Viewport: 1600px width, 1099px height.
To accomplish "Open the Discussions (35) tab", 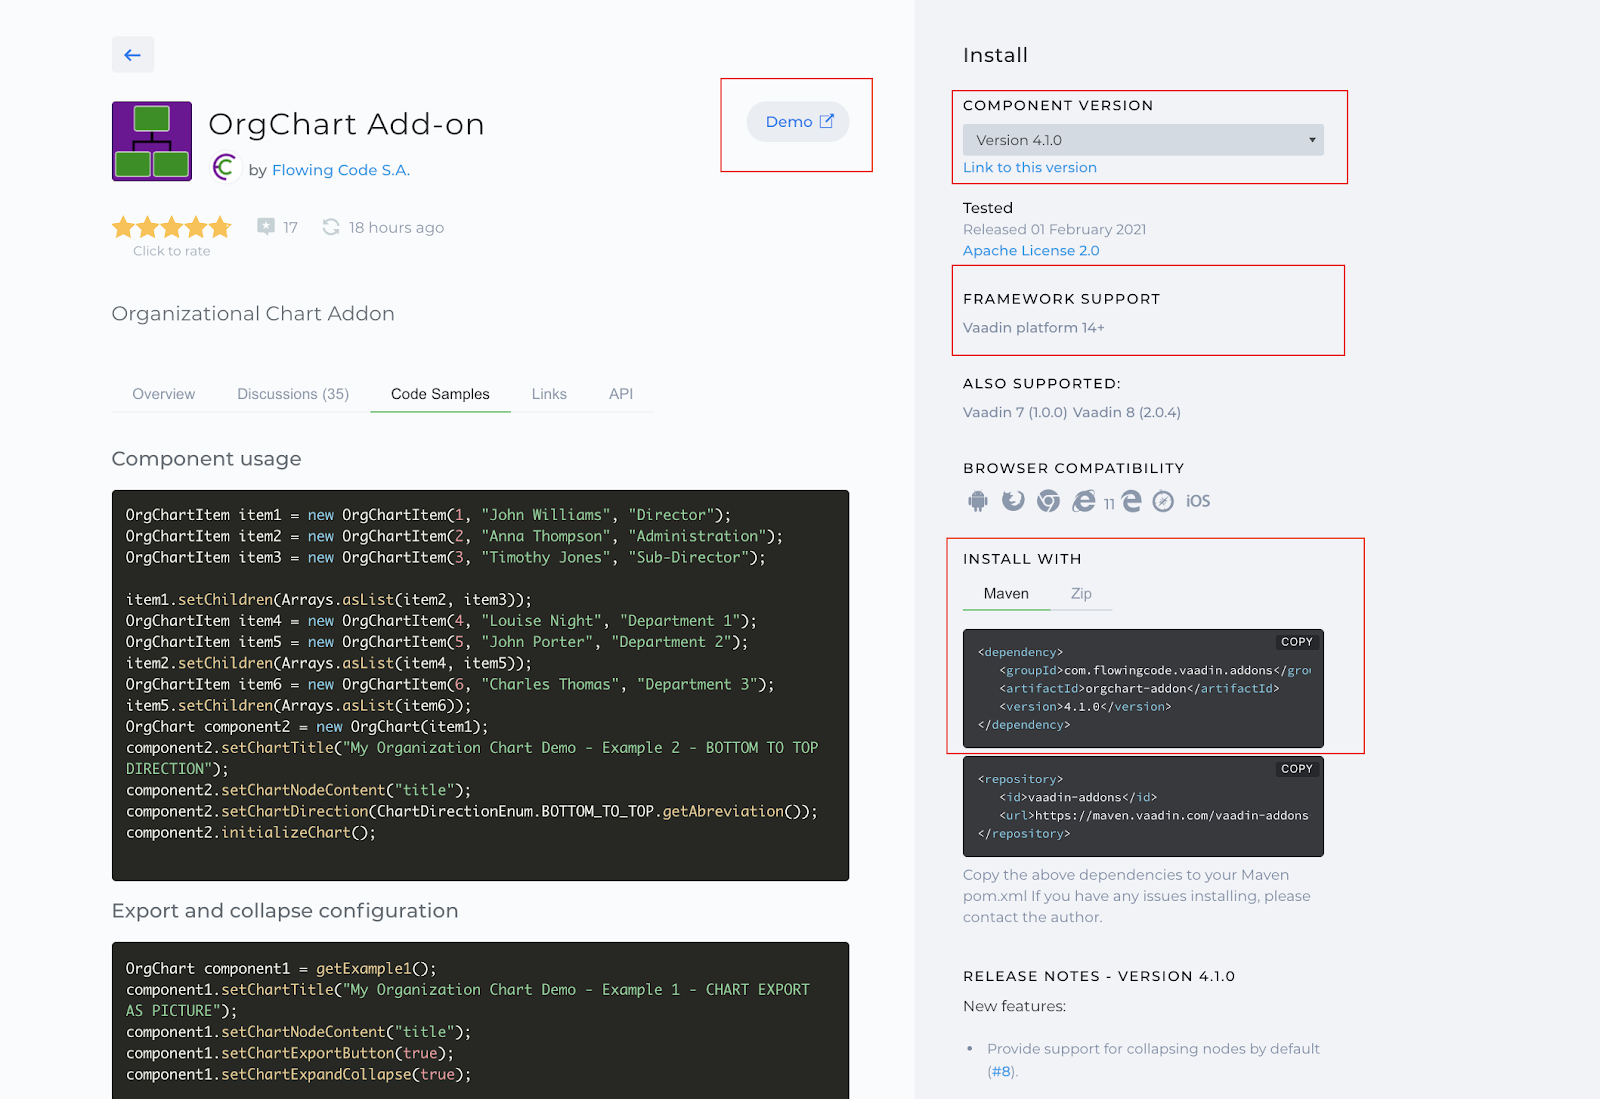I will [293, 394].
